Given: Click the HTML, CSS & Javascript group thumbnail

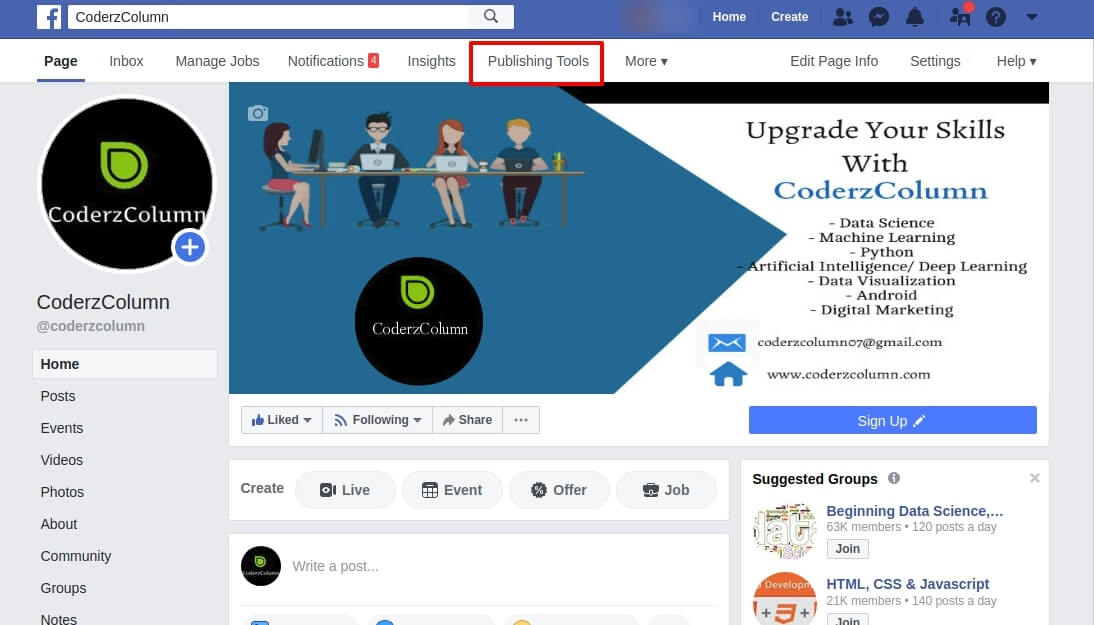Looking at the screenshot, I should [785, 599].
